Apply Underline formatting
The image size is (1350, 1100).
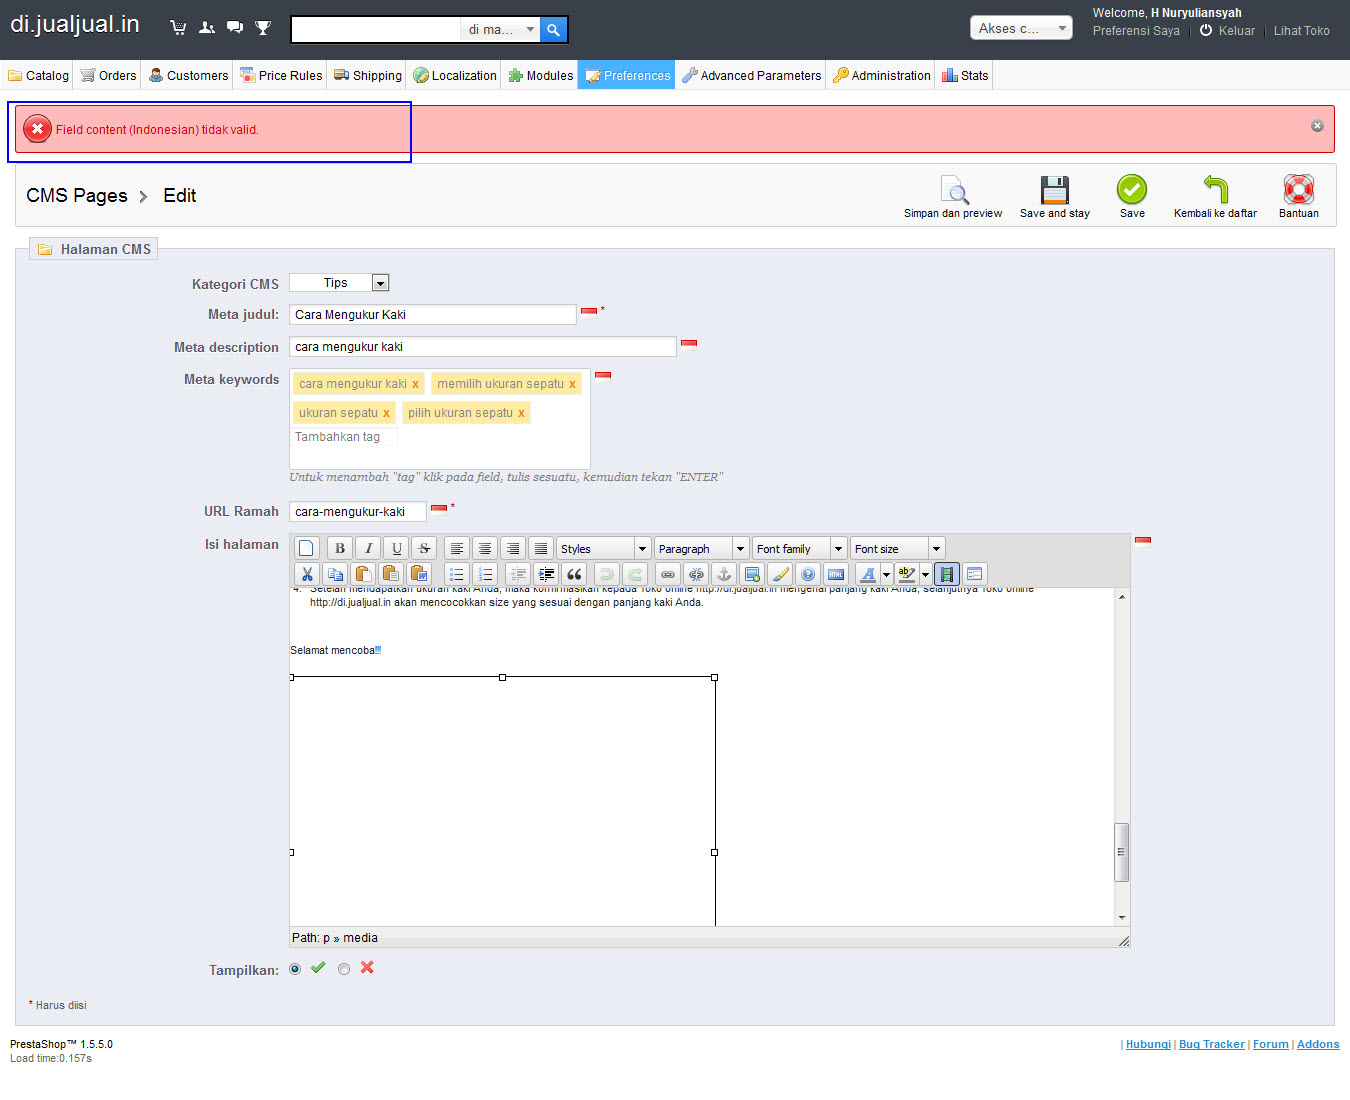pyautogui.click(x=396, y=548)
